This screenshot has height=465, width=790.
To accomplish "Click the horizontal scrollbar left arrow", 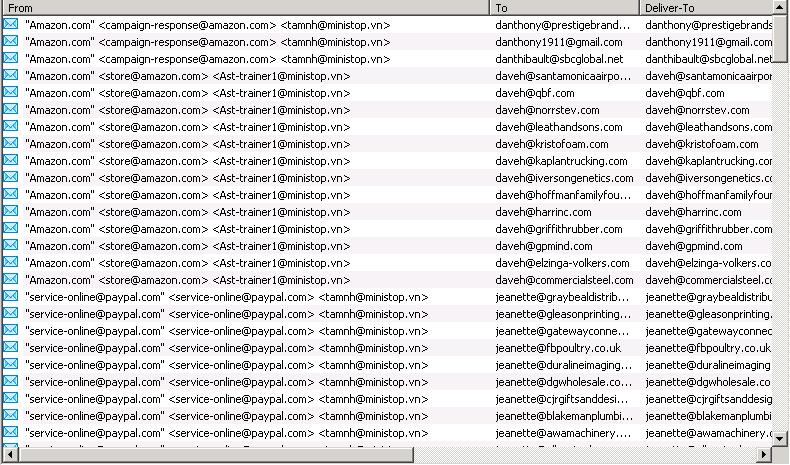I will [10, 455].
